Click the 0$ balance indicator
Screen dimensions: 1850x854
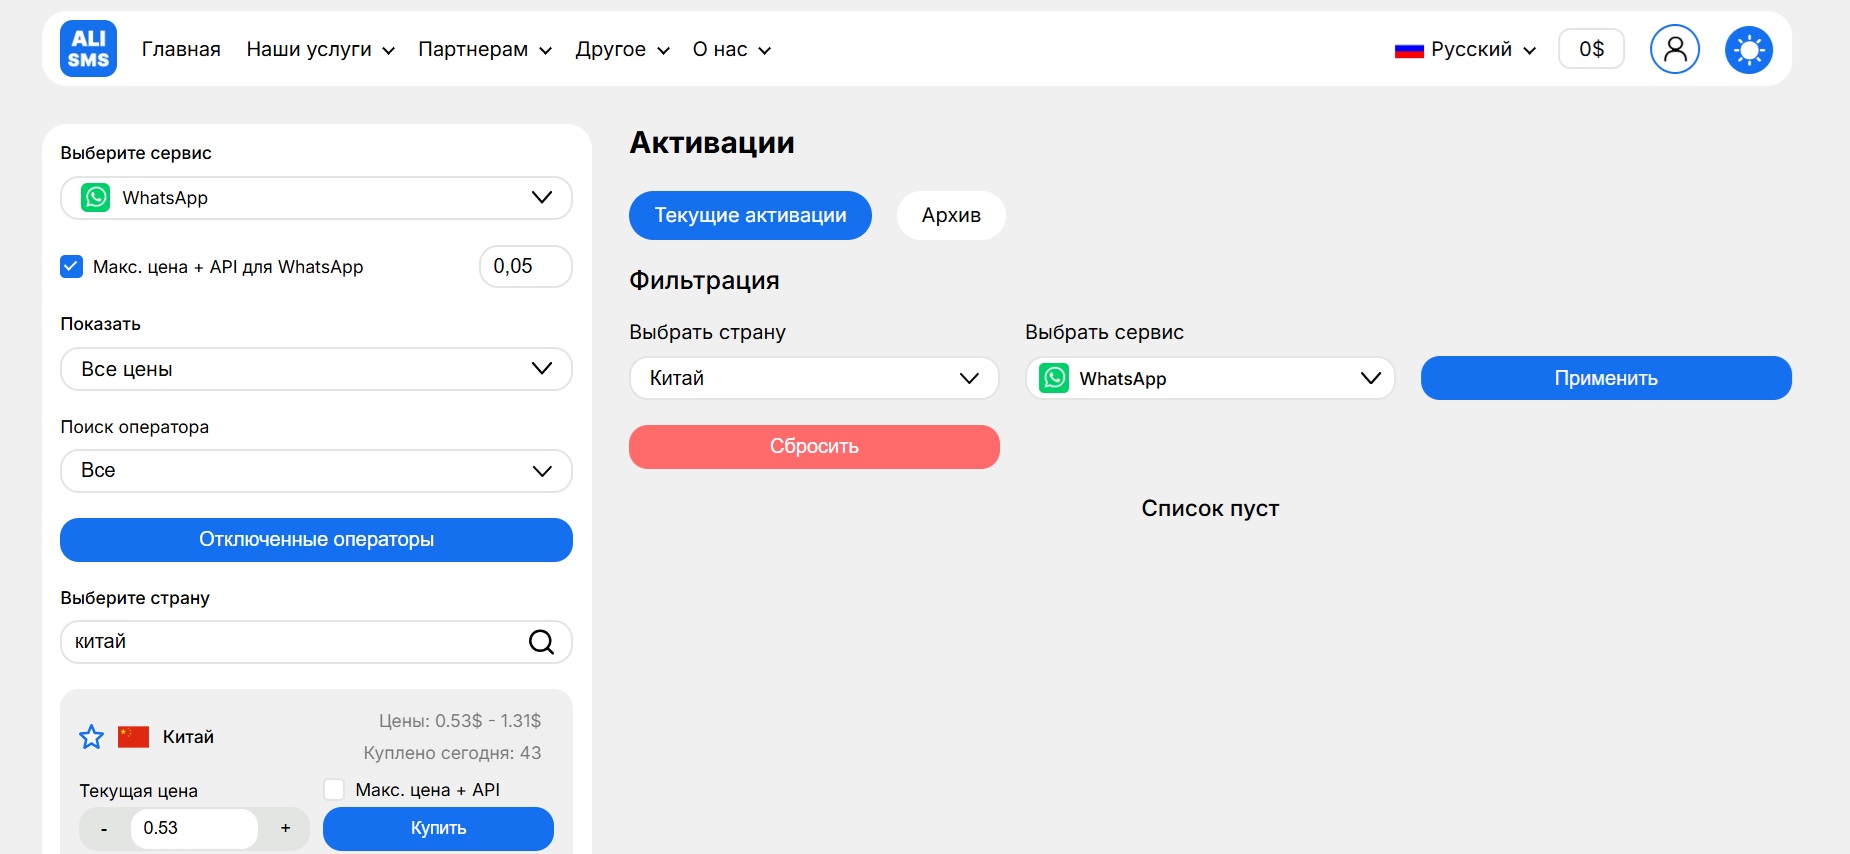(1590, 49)
